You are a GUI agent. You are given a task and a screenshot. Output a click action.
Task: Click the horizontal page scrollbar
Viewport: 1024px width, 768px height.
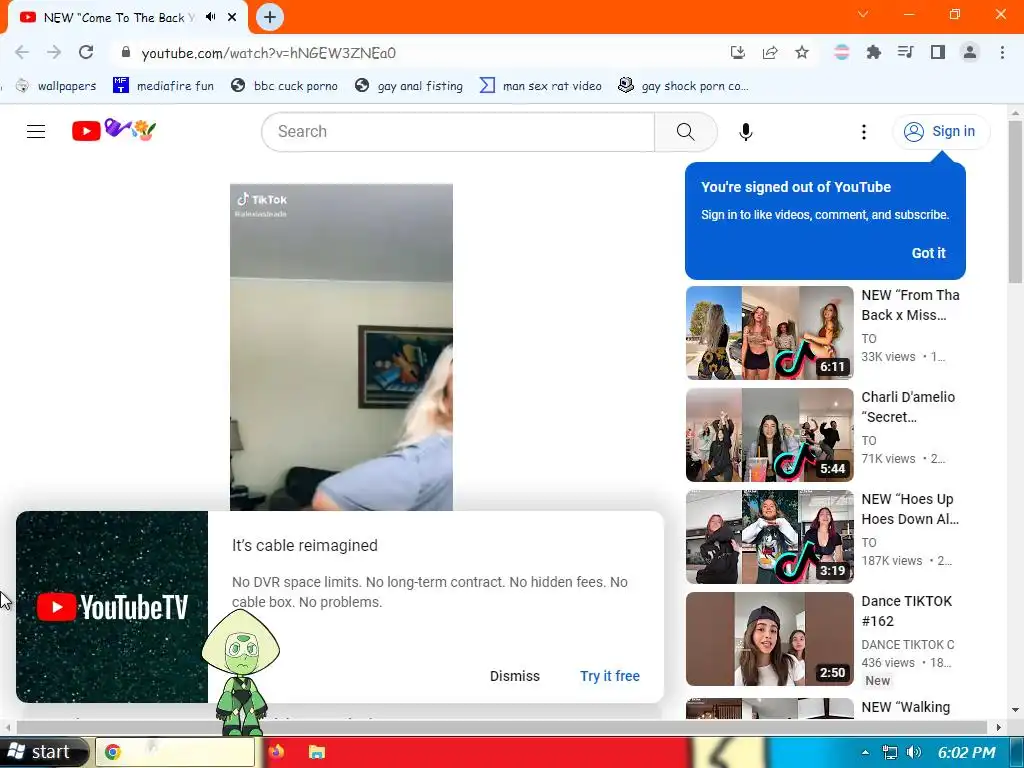click(x=501, y=727)
